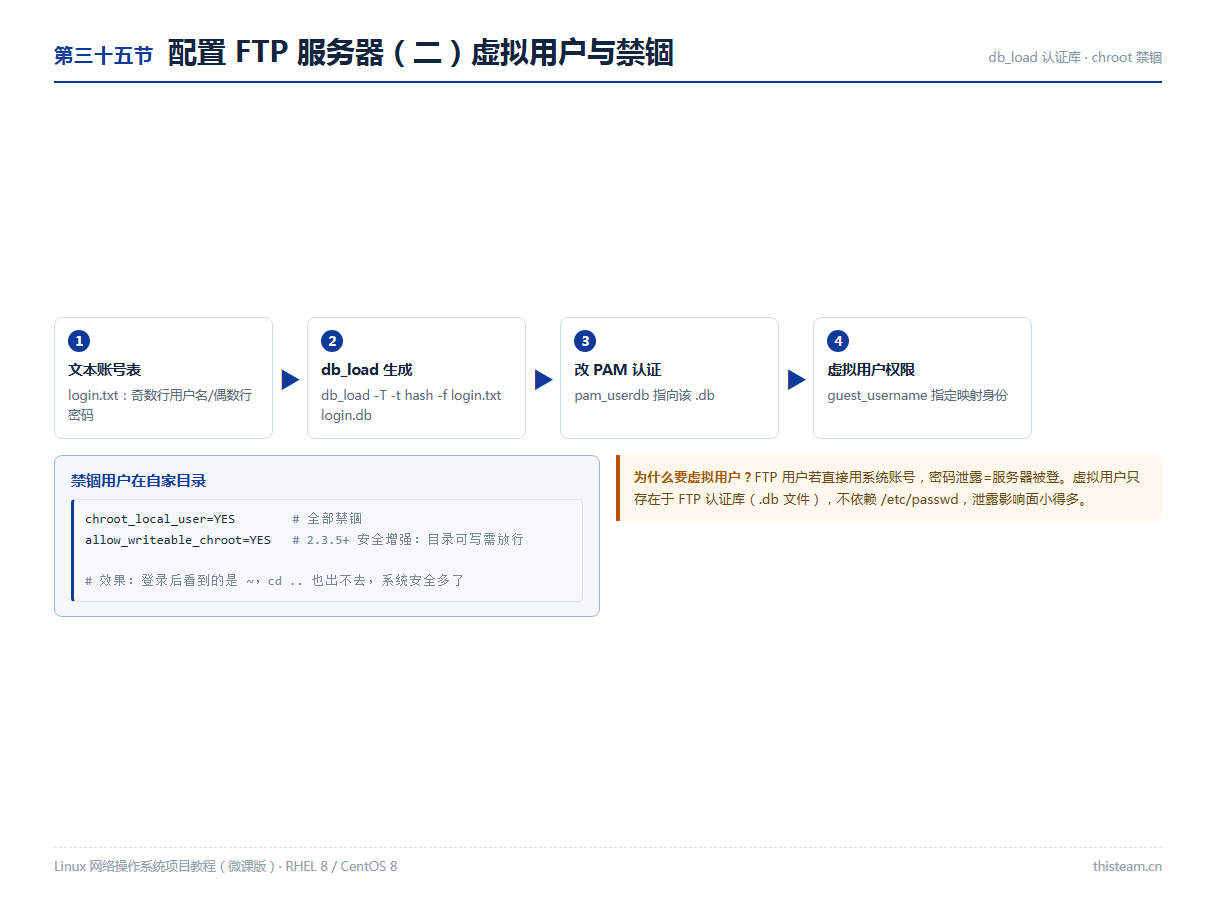Select the code line chroot_local_user=YES
1216x900 pixels.
tap(160, 519)
